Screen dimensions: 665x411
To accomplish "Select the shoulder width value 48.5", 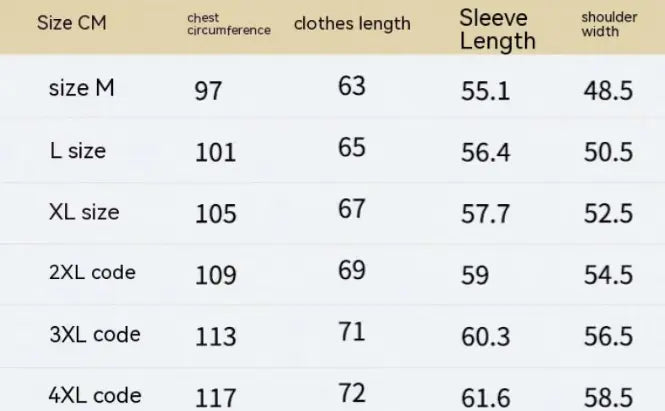I will pos(608,91).
